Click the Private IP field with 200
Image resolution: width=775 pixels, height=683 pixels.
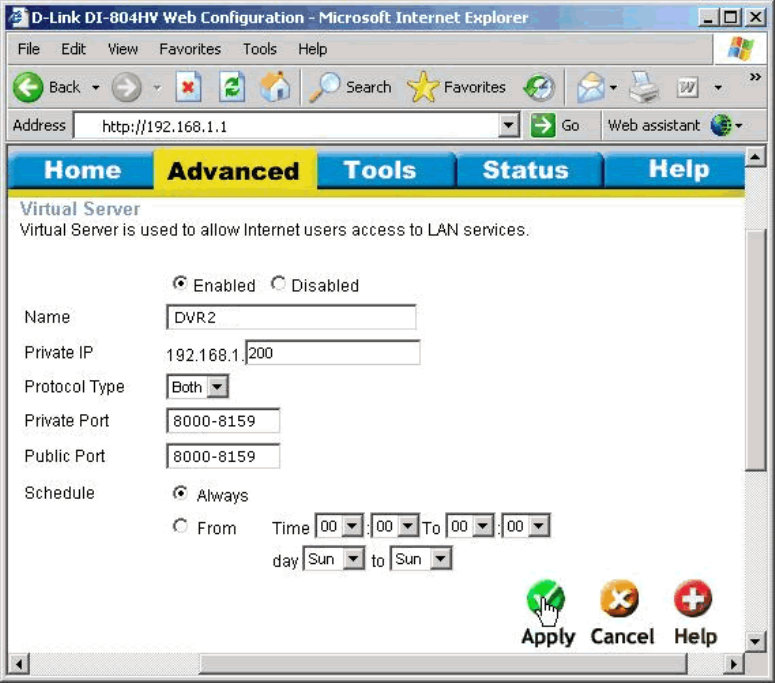333,352
